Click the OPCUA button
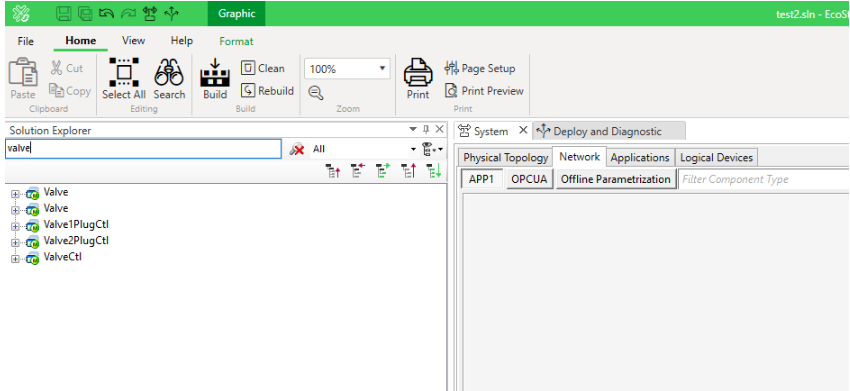 [530, 179]
